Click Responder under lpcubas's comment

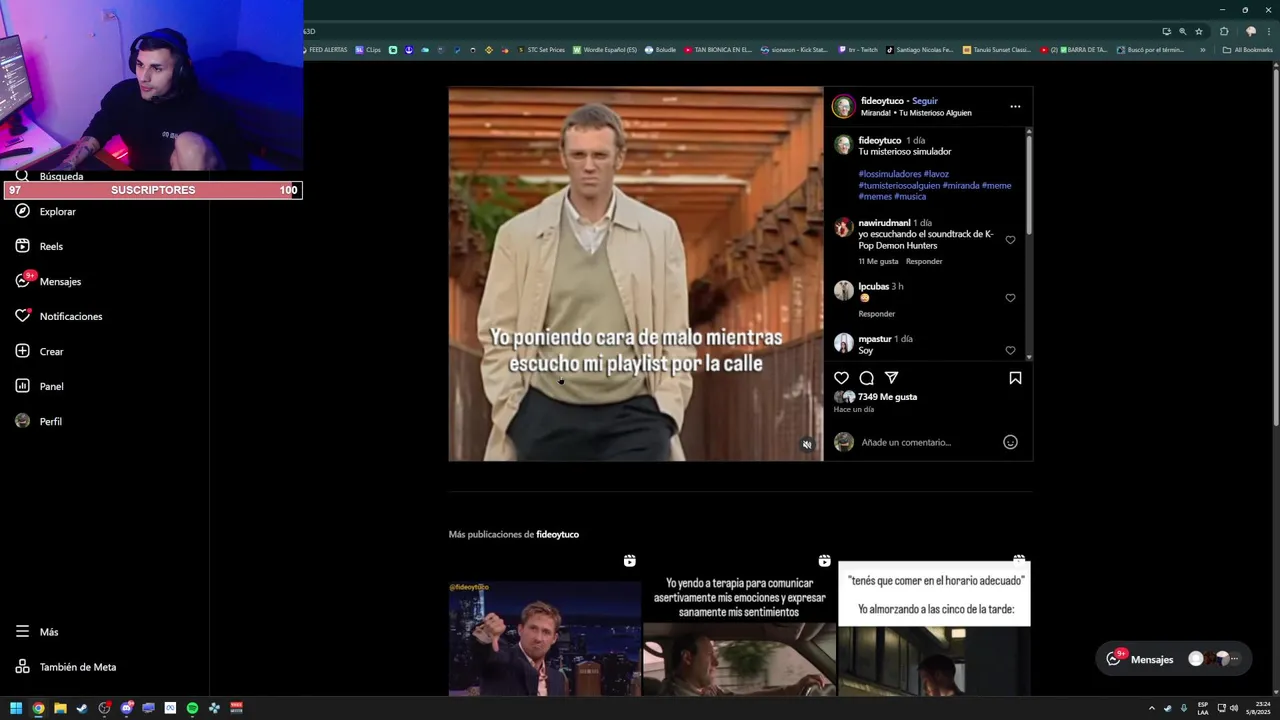click(x=876, y=314)
